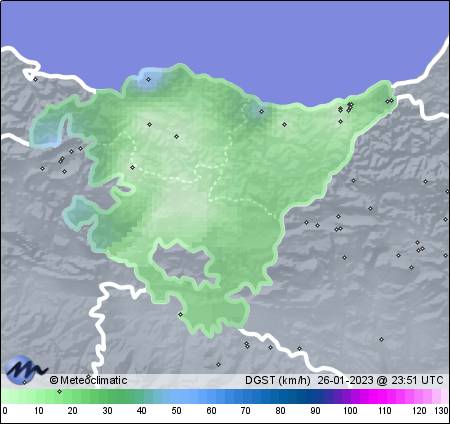Click the legend label 20
The width and height of the screenshot is (450, 424).
pyautogui.click(x=72, y=410)
